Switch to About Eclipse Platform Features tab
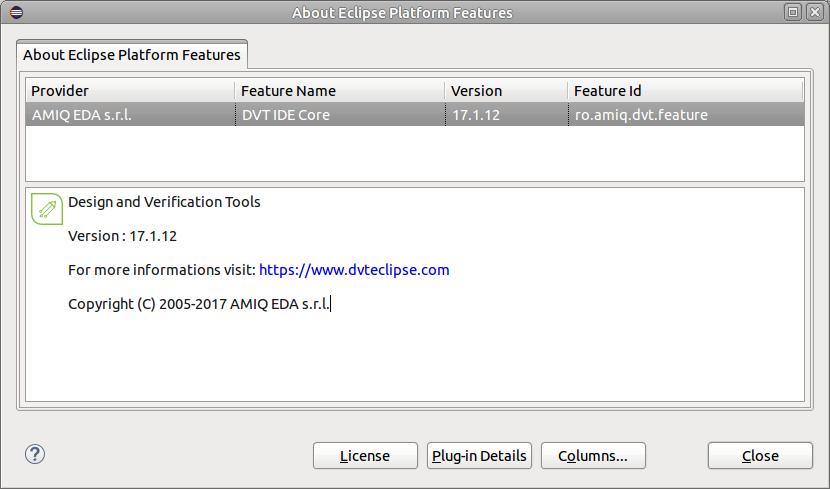Image resolution: width=830 pixels, height=489 pixels. 132,55
